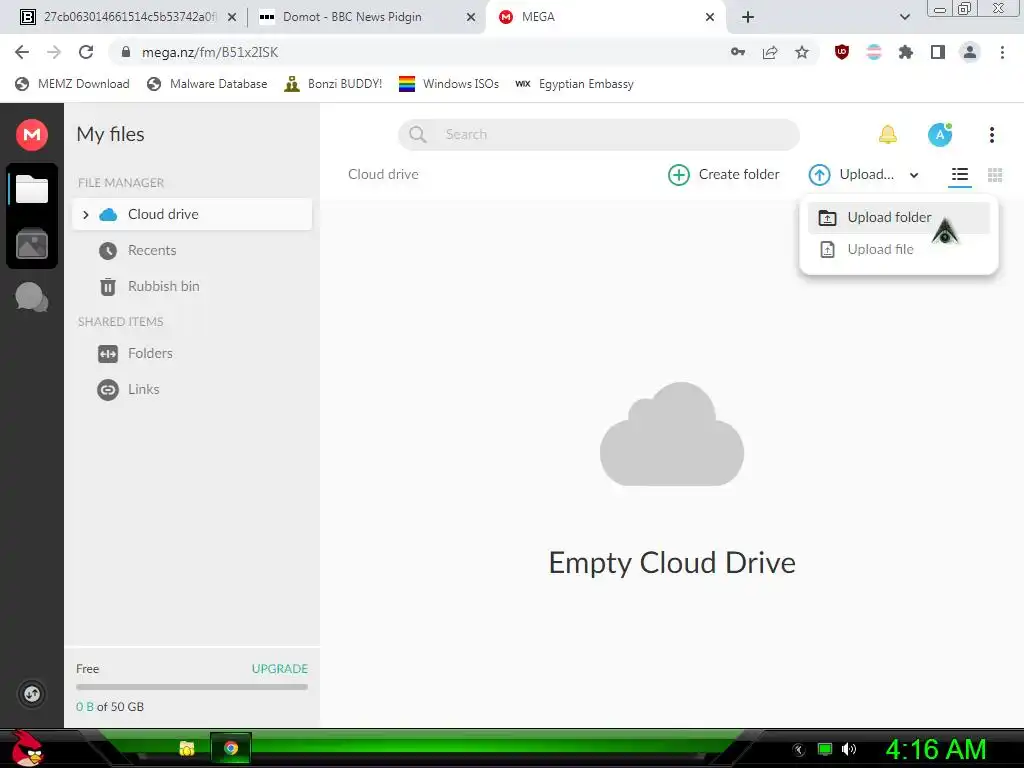Click the address bar URL mega.nz/fm/B51x2ISK

coord(210,52)
